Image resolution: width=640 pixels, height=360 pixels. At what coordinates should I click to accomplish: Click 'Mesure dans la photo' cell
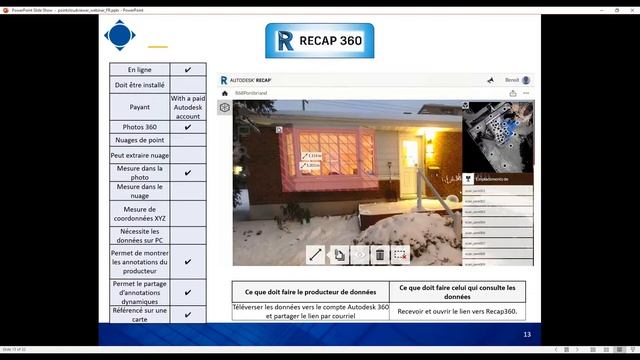pos(140,173)
